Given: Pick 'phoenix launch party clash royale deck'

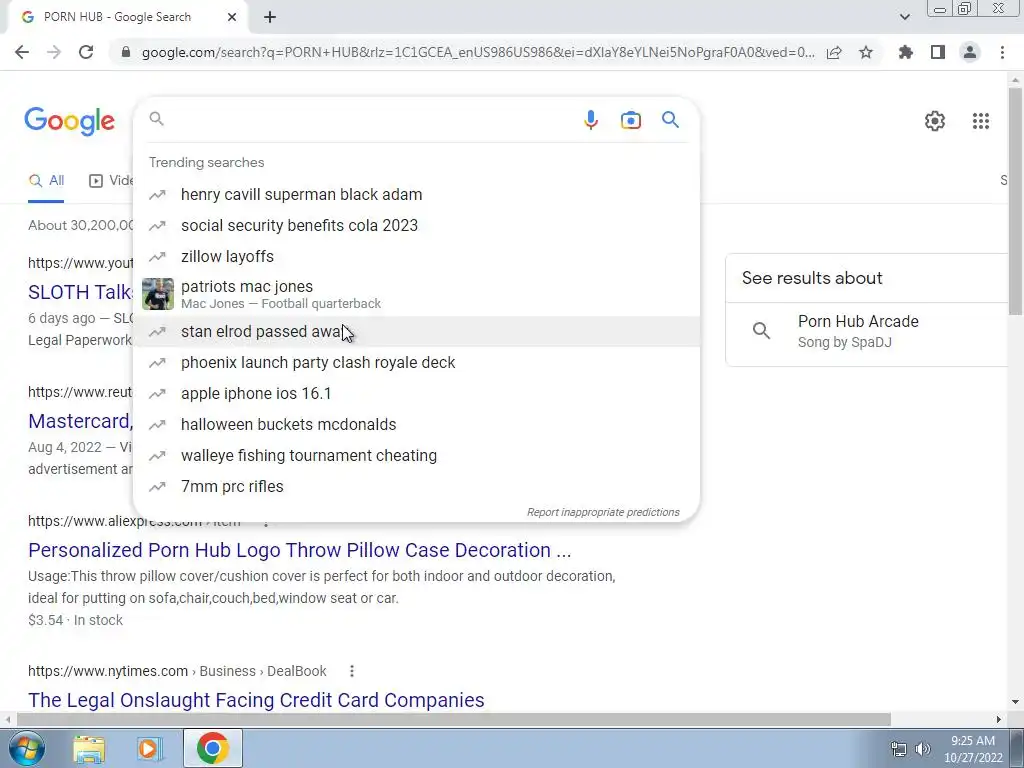Looking at the screenshot, I should pyautogui.click(x=416, y=362).
